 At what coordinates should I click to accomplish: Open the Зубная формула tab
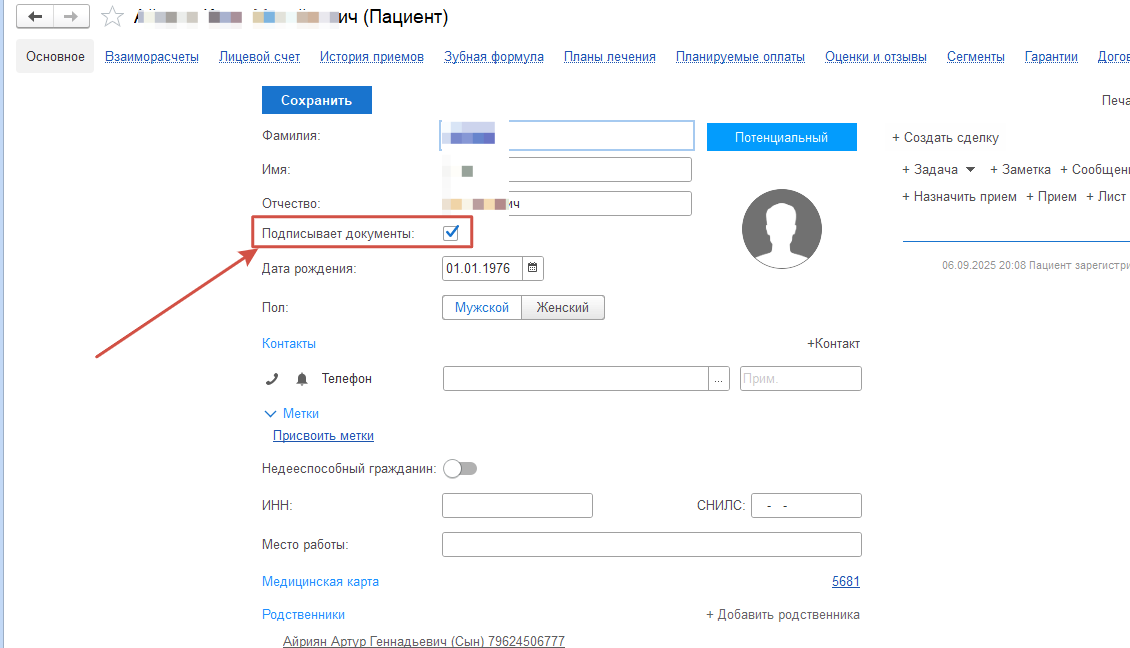point(494,56)
